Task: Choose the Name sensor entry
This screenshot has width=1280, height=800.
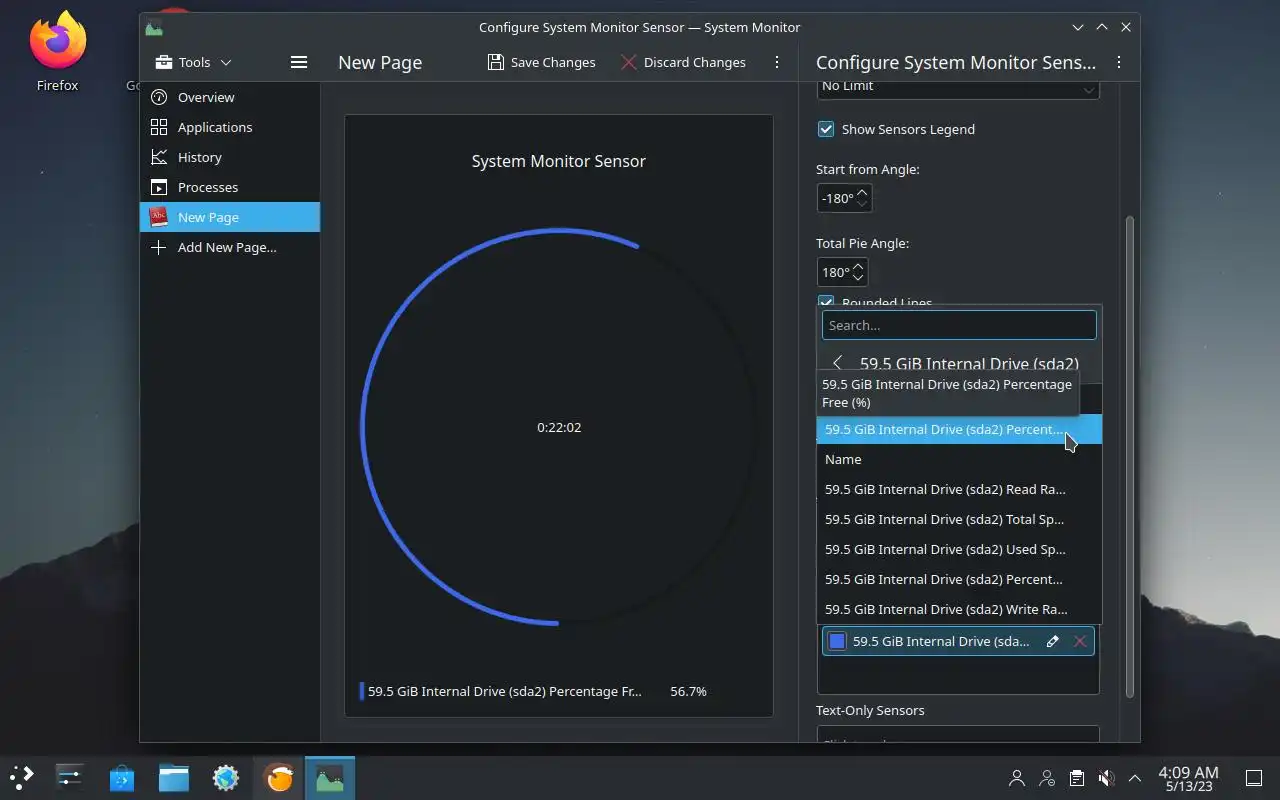Action: [959, 459]
